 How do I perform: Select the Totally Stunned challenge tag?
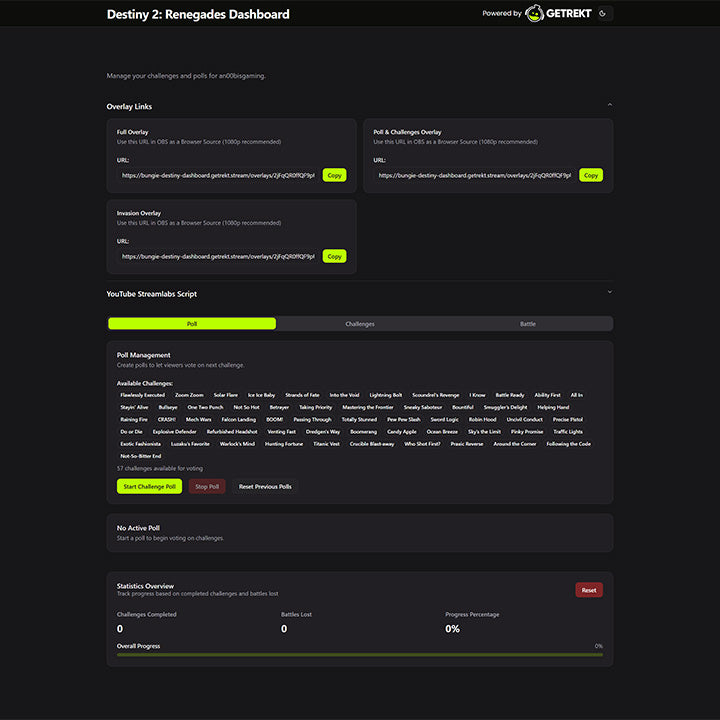[x=359, y=419]
